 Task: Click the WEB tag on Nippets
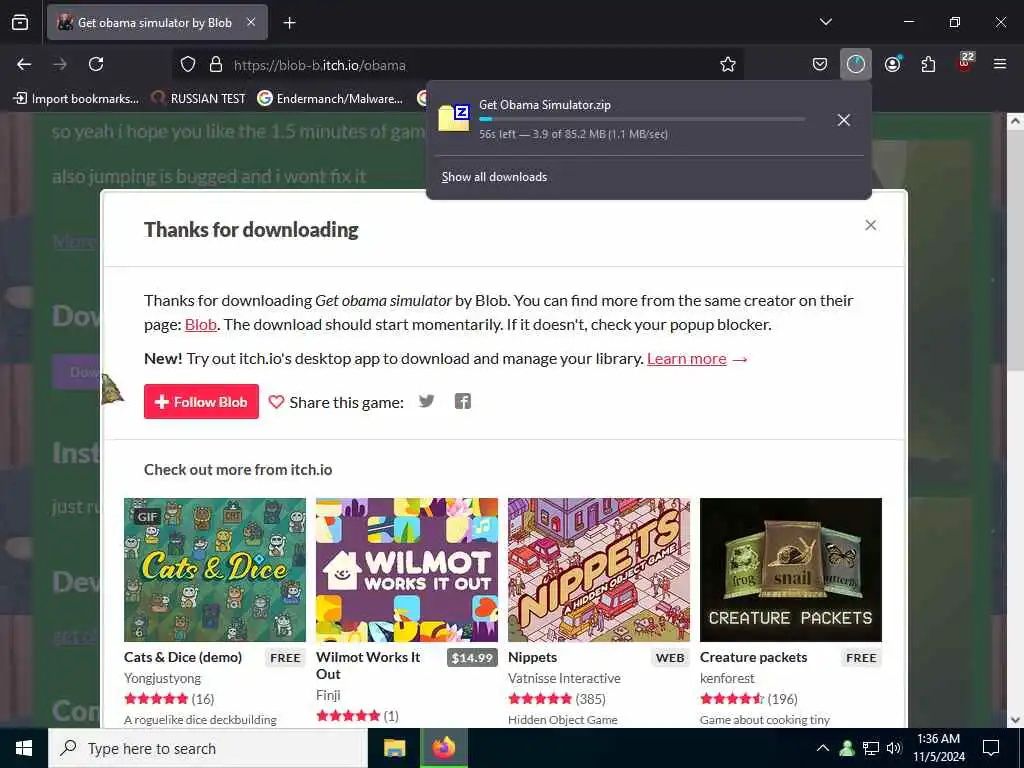click(670, 658)
